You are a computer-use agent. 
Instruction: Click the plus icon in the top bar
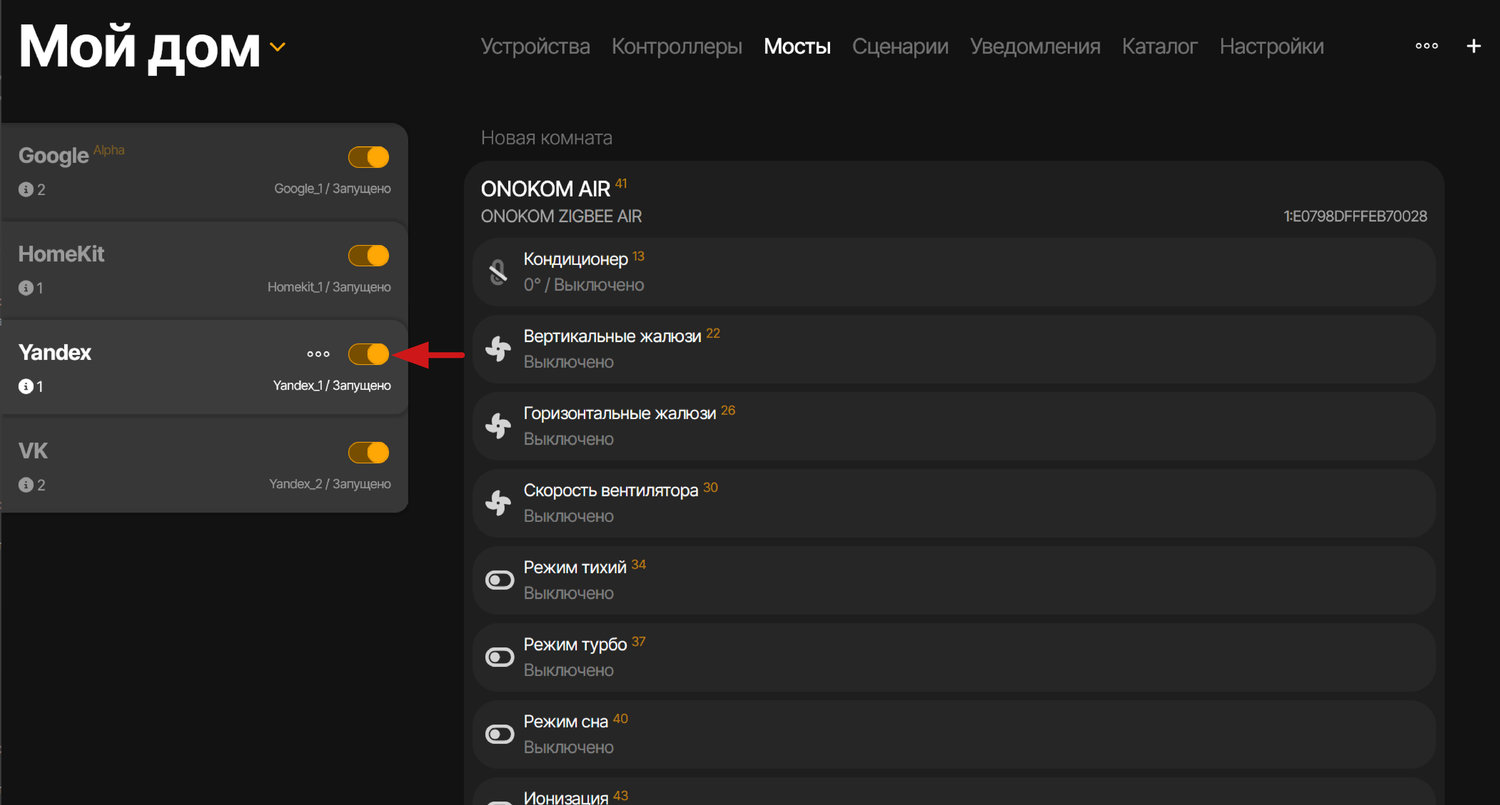(x=1473, y=46)
